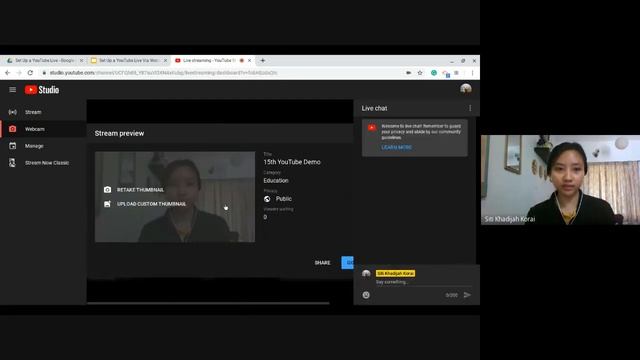Switch to the first Set Up a YouTube Live tab
Screen dimensions: 640x360
(44, 60)
